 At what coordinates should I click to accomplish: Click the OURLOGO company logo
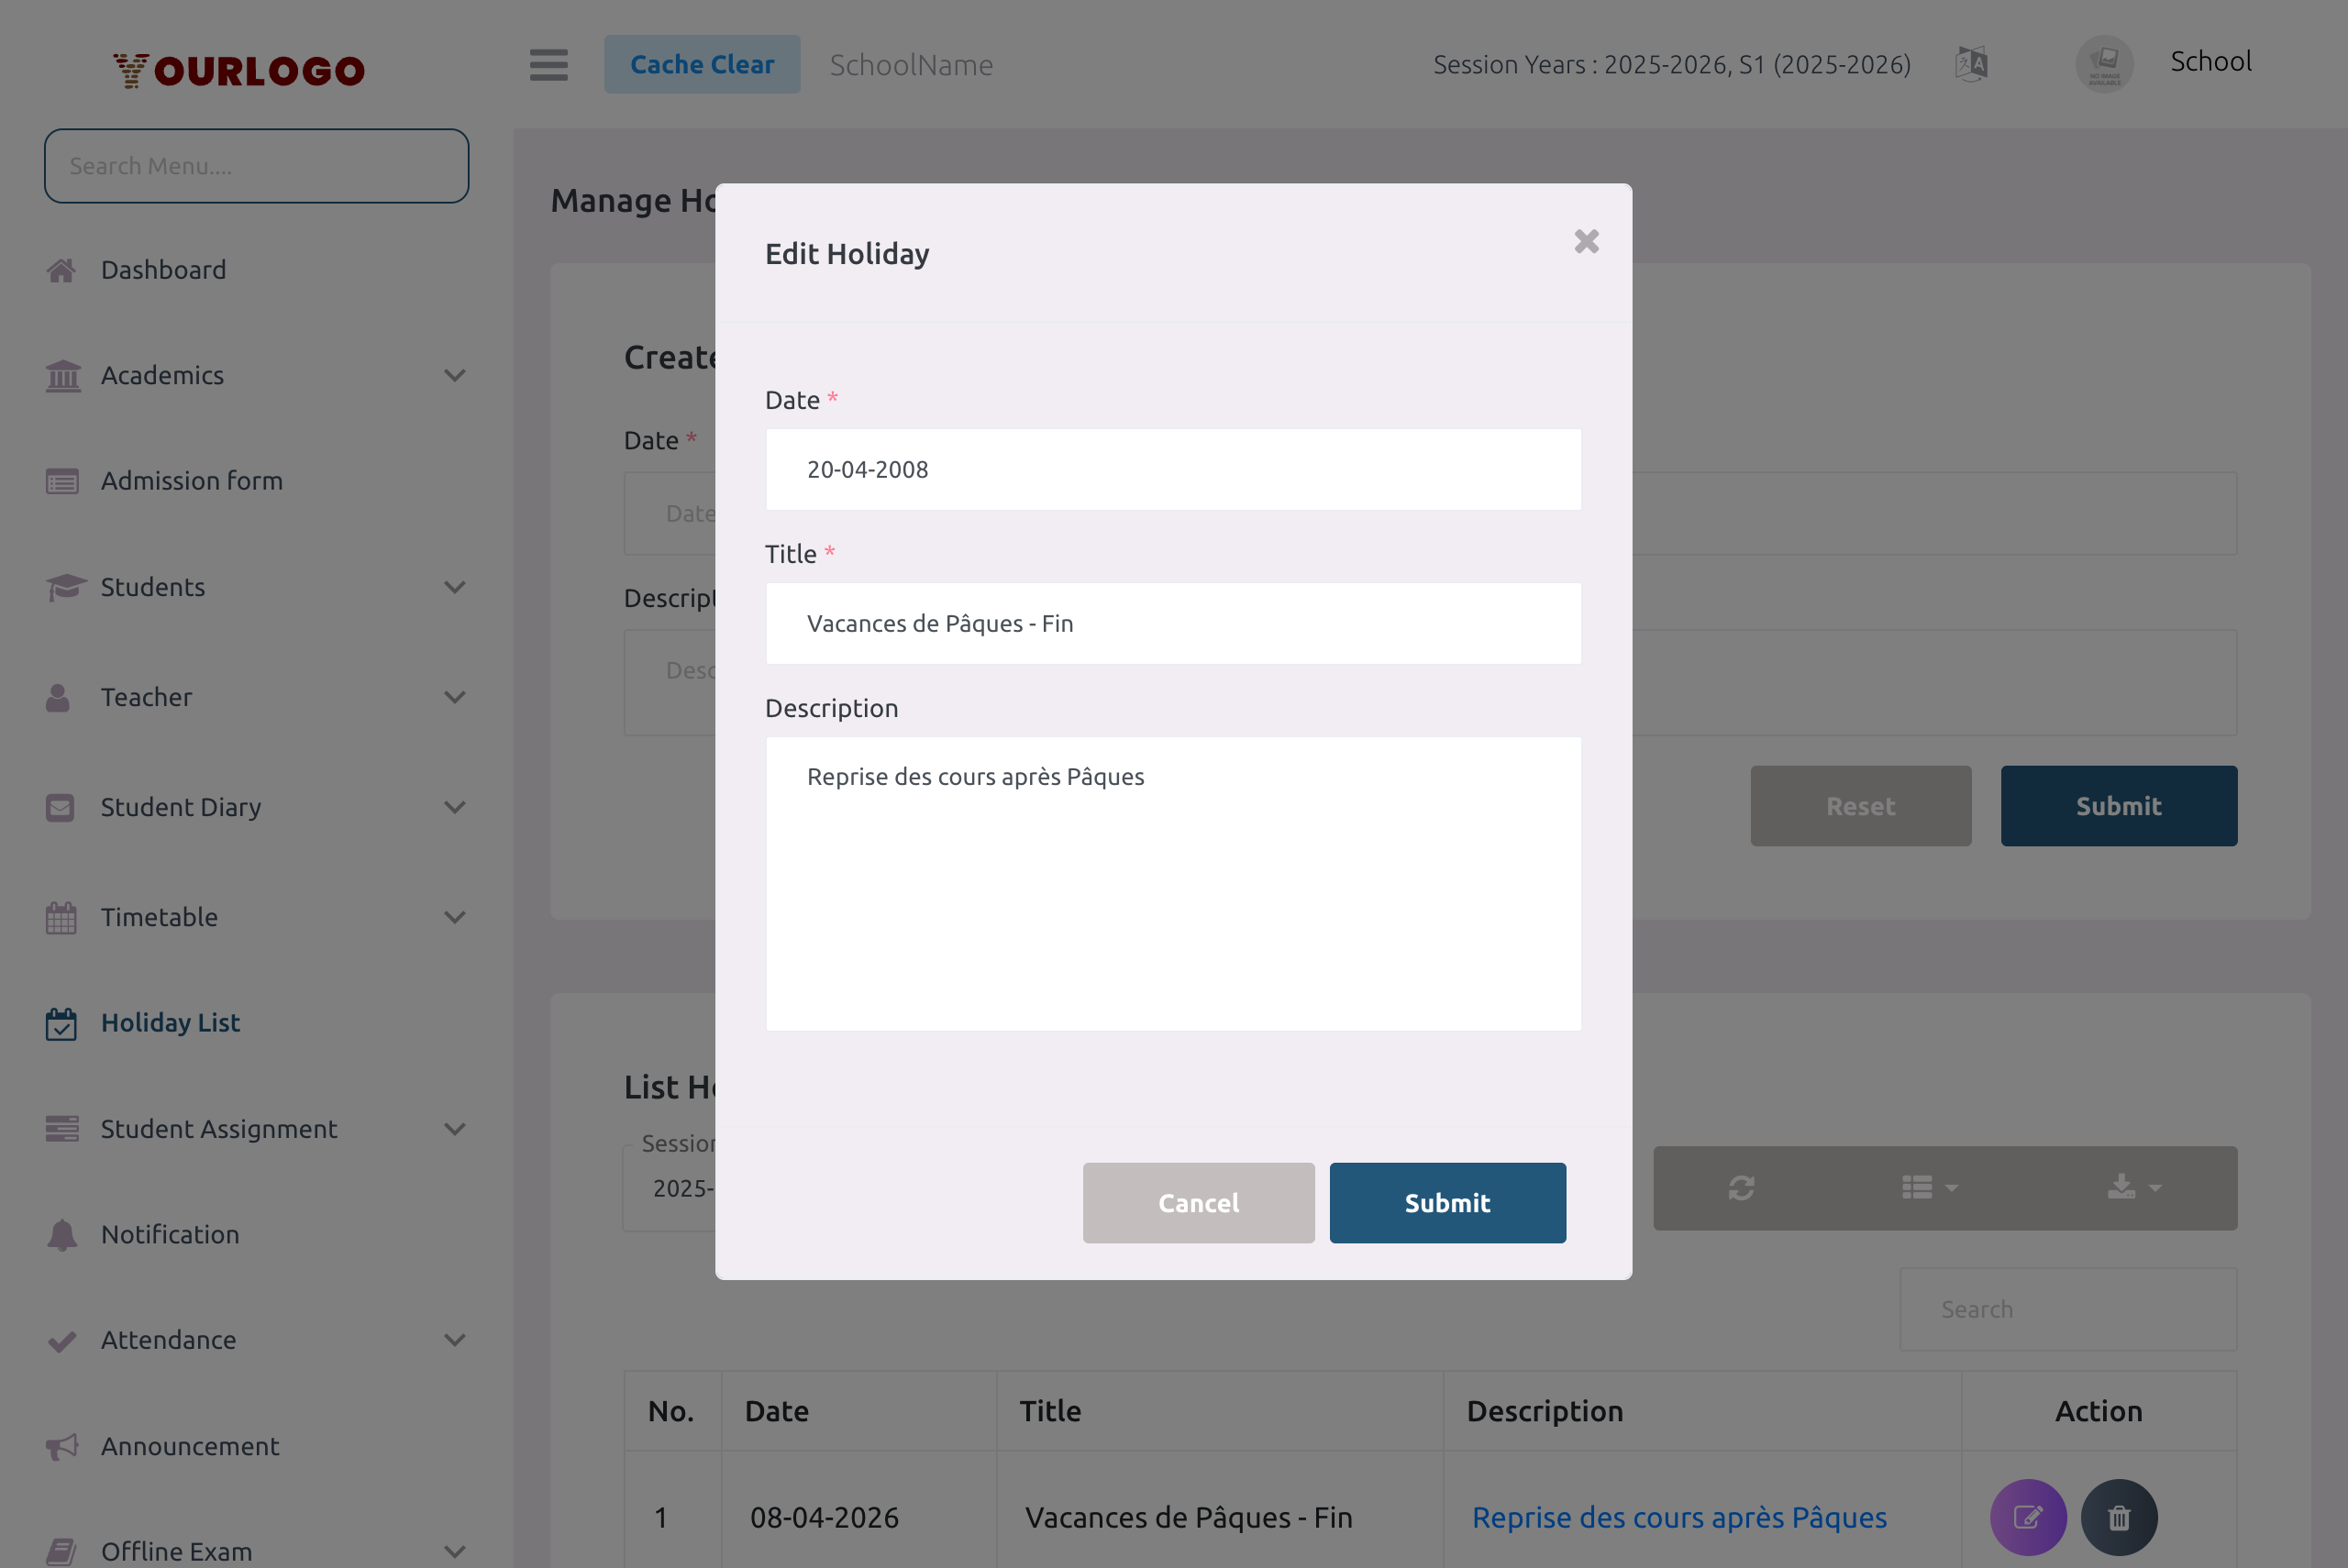(x=238, y=68)
